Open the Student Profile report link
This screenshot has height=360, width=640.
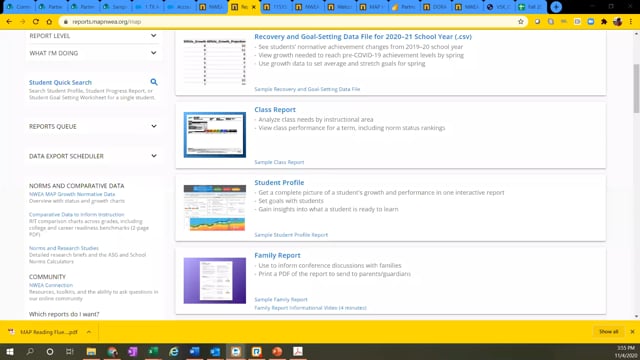279,182
